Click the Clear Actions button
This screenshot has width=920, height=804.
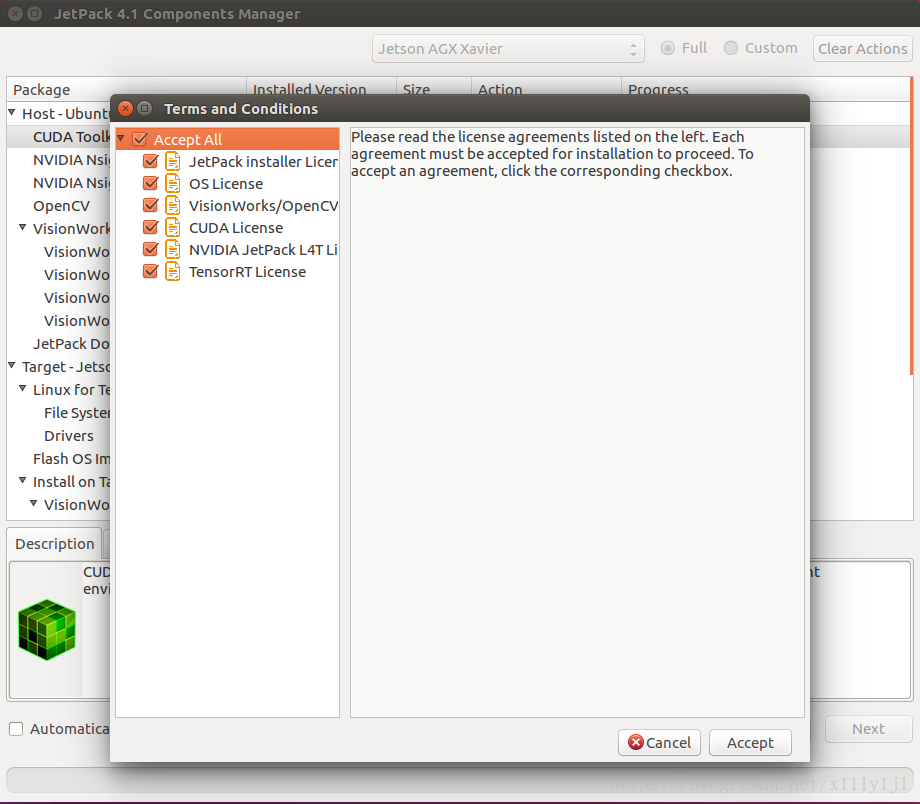862,49
